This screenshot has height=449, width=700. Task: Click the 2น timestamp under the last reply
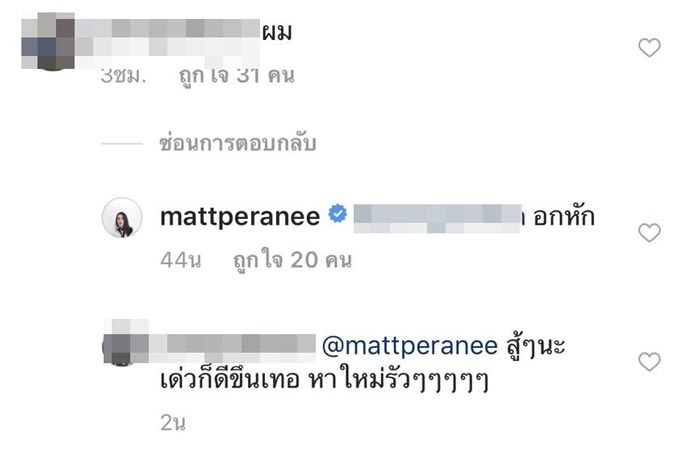click(173, 422)
